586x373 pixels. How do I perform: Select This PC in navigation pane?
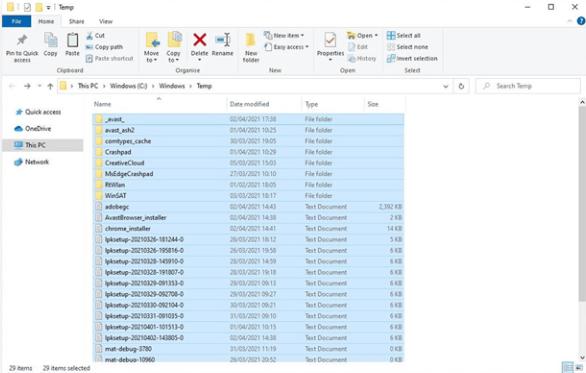click(42, 145)
